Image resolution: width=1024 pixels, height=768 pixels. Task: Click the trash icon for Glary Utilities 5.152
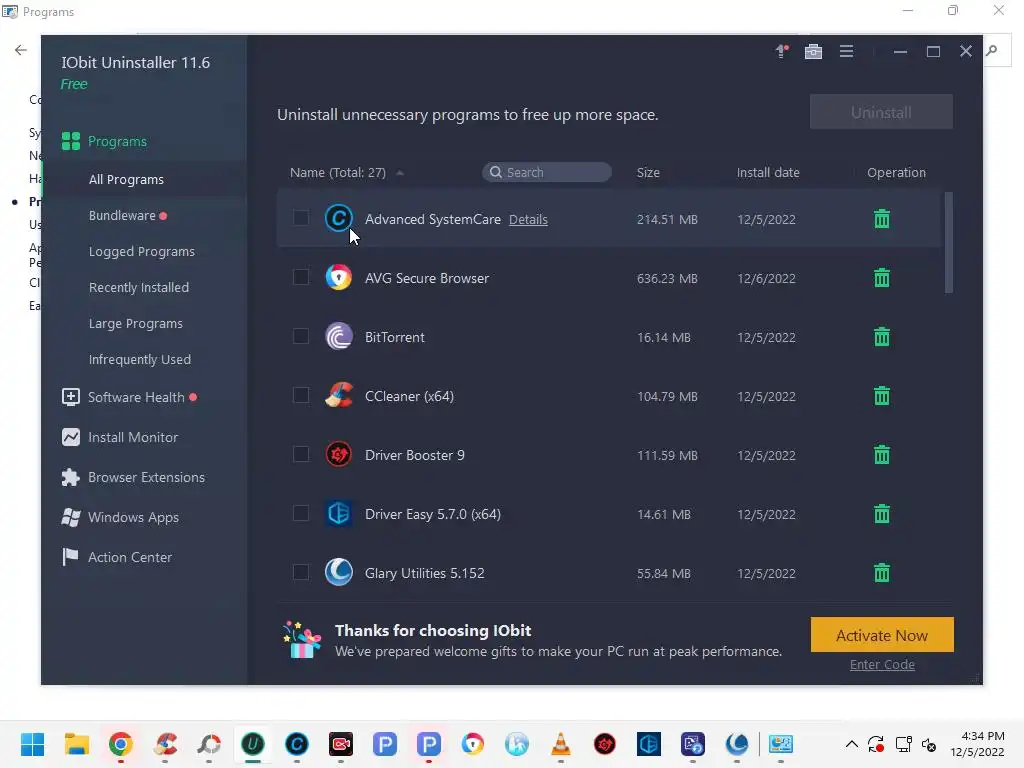[882, 573]
